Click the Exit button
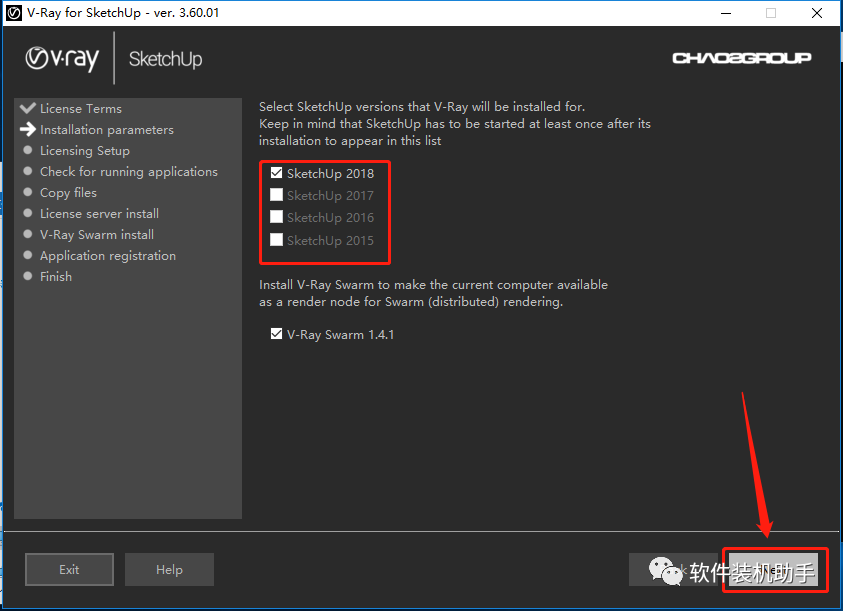 tap(69, 570)
